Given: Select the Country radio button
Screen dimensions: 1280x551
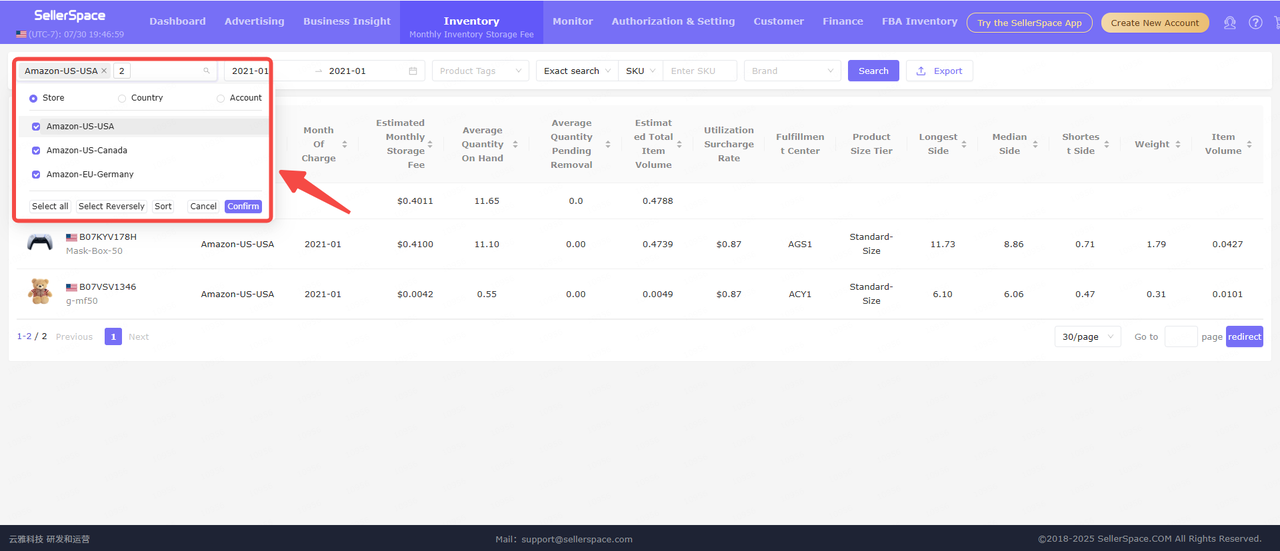Looking at the screenshot, I should [122, 98].
